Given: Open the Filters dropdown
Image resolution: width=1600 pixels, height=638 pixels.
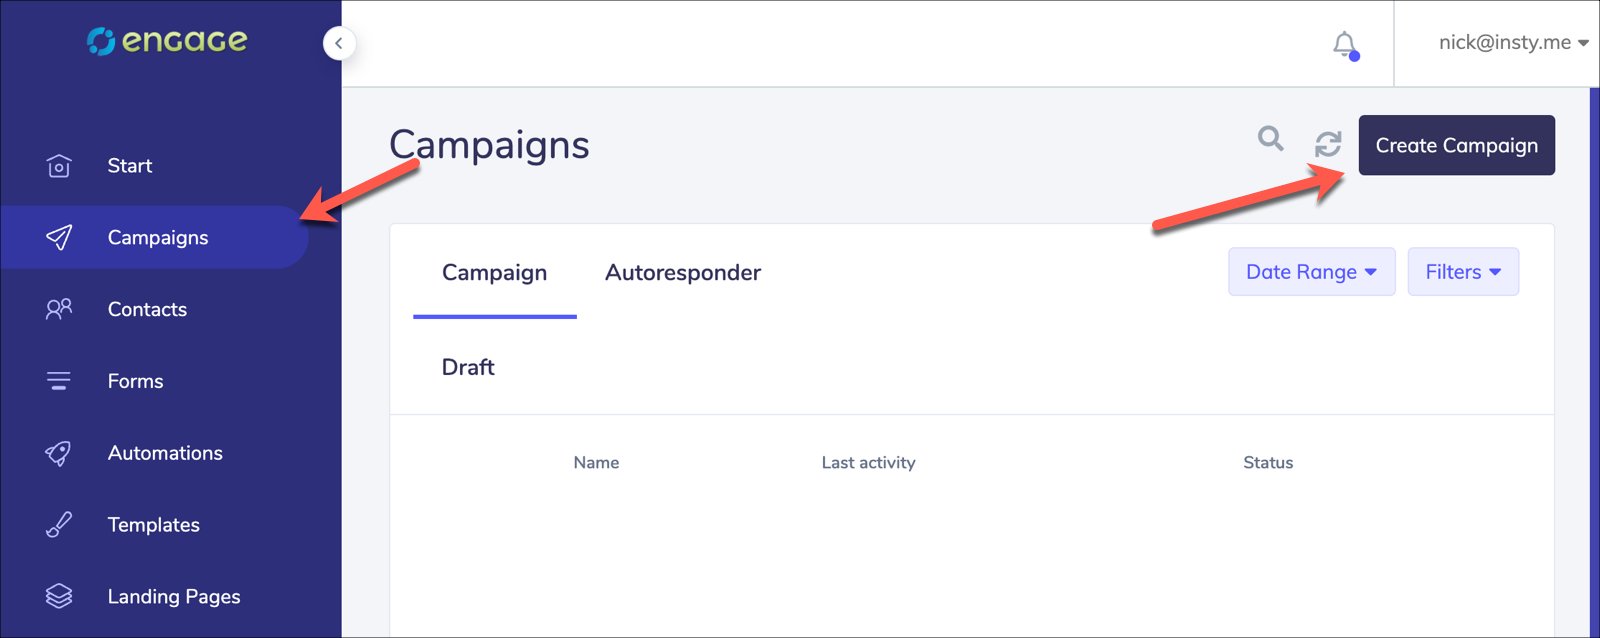Looking at the screenshot, I should [x=1463, y=272].
